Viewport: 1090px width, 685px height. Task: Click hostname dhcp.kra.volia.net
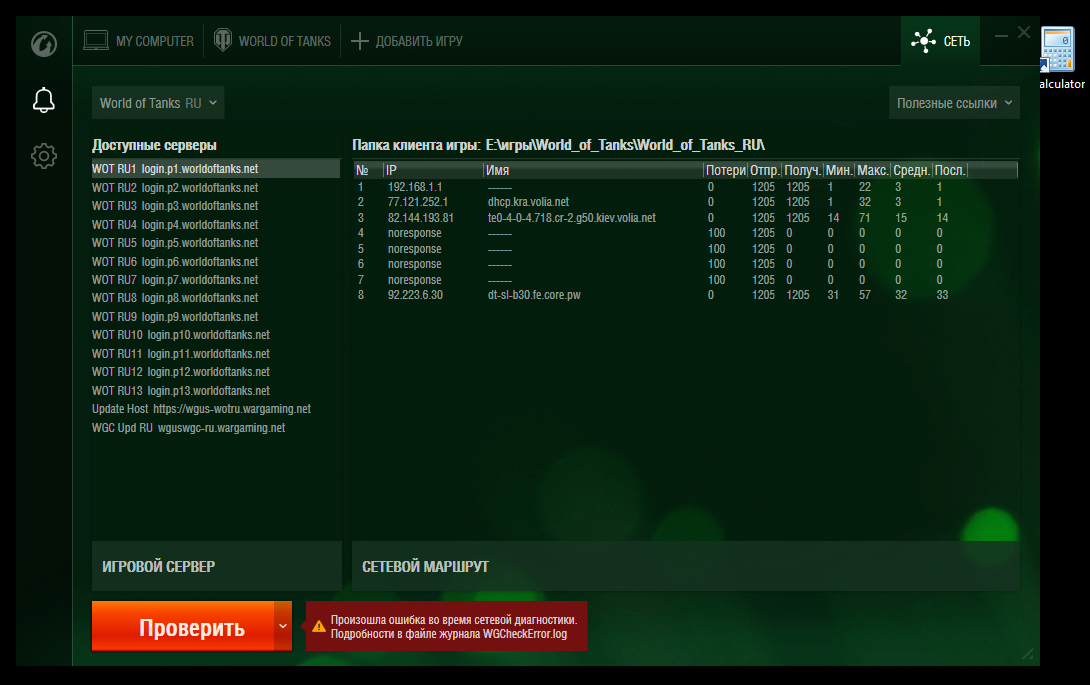528,202
